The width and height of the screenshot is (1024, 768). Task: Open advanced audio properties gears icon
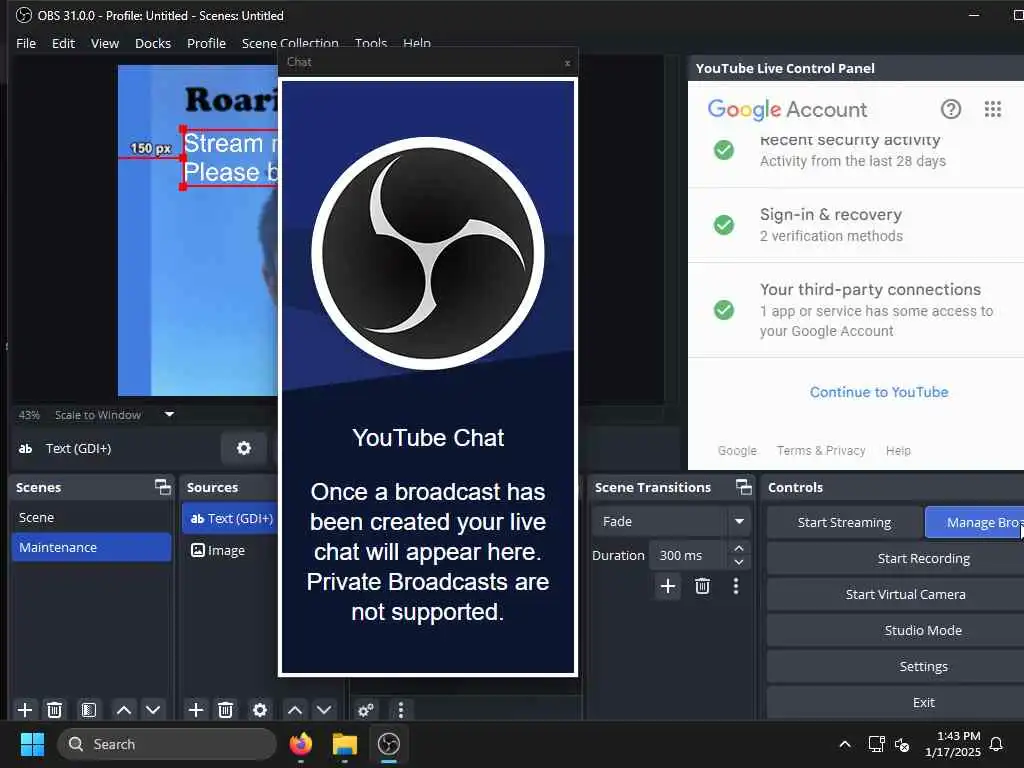366,710
